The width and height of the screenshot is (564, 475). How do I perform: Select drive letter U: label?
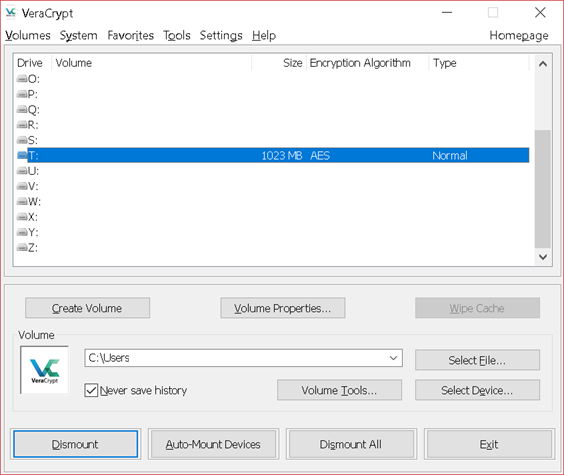(33, 171)
